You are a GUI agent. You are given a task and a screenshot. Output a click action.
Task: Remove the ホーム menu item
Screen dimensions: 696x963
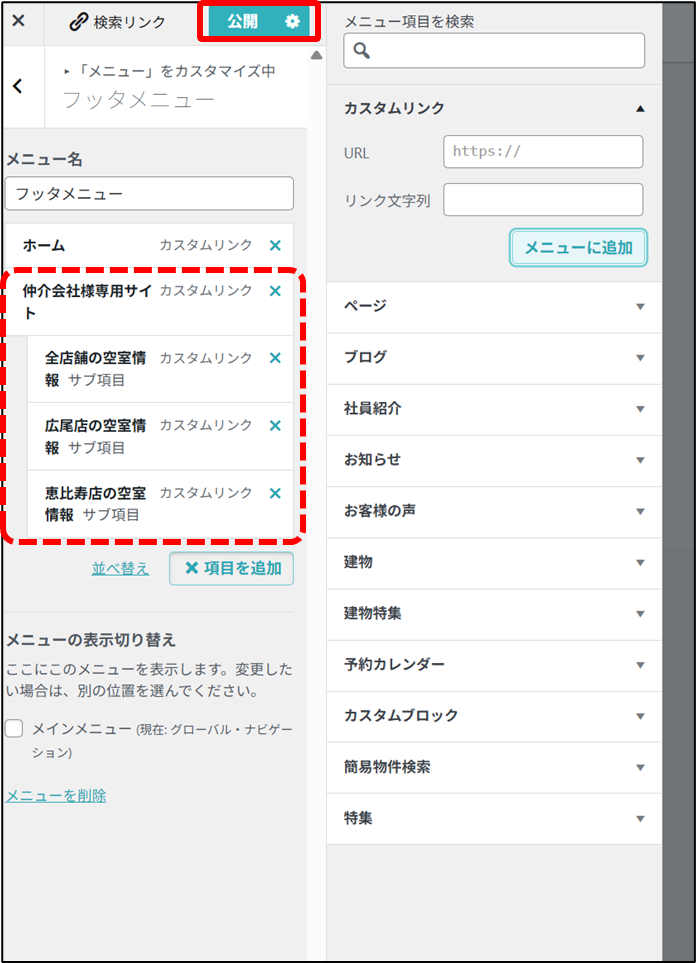point(275,245)
